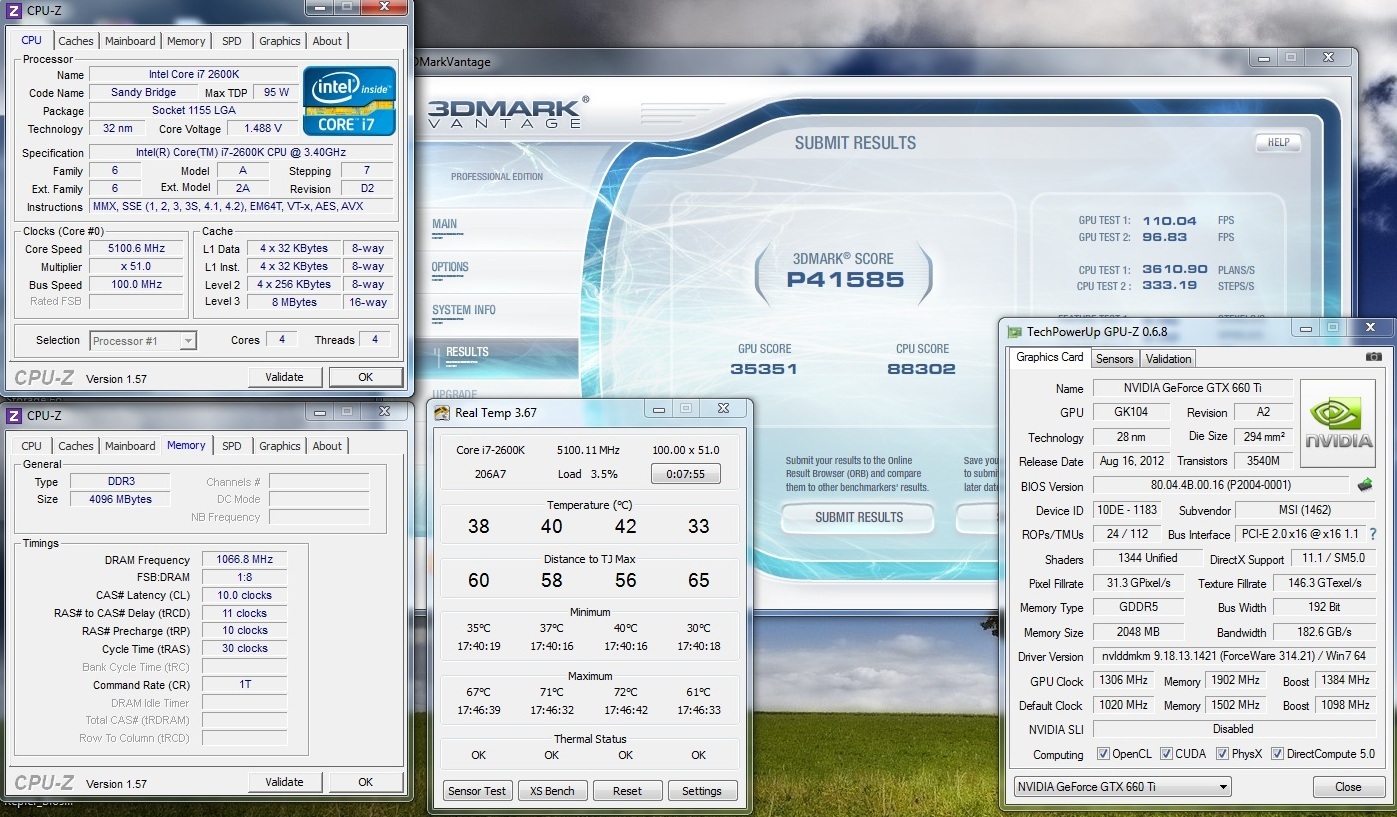
Task: Click the GPU name field NVIDIA GeForce GTX 660 Ti
Action: [x=1193, y=388]
